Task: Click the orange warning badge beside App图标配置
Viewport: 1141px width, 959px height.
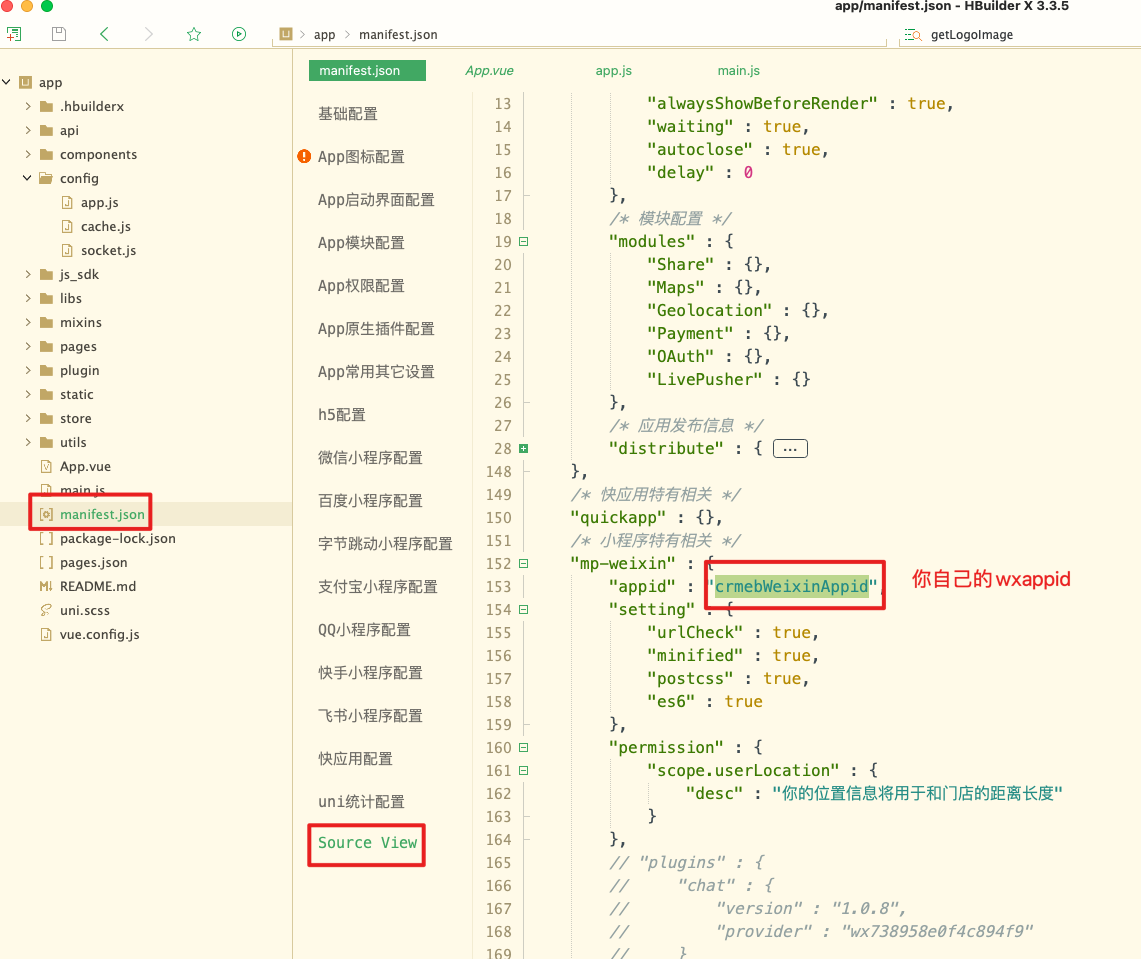Action: pos(305,156)
